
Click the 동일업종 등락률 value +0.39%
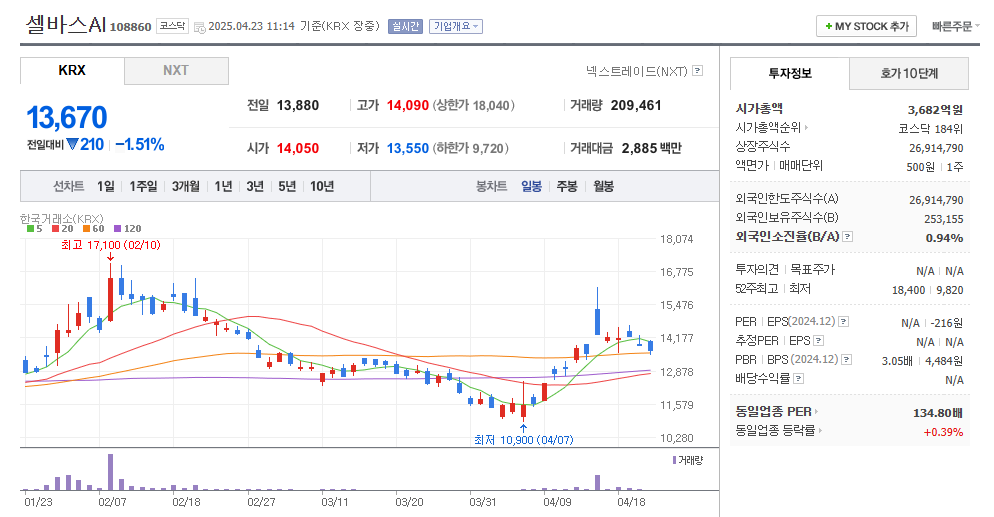[x=943, y=432]
